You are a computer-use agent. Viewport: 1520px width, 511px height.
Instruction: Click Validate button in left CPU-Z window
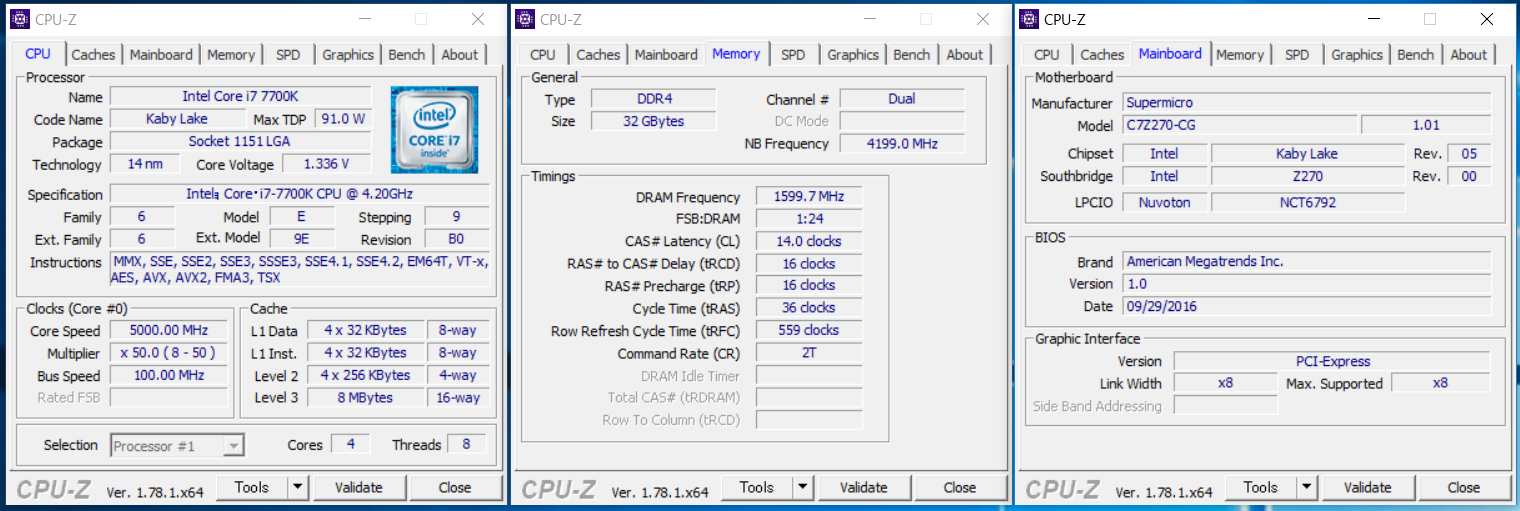coord(359,488)
